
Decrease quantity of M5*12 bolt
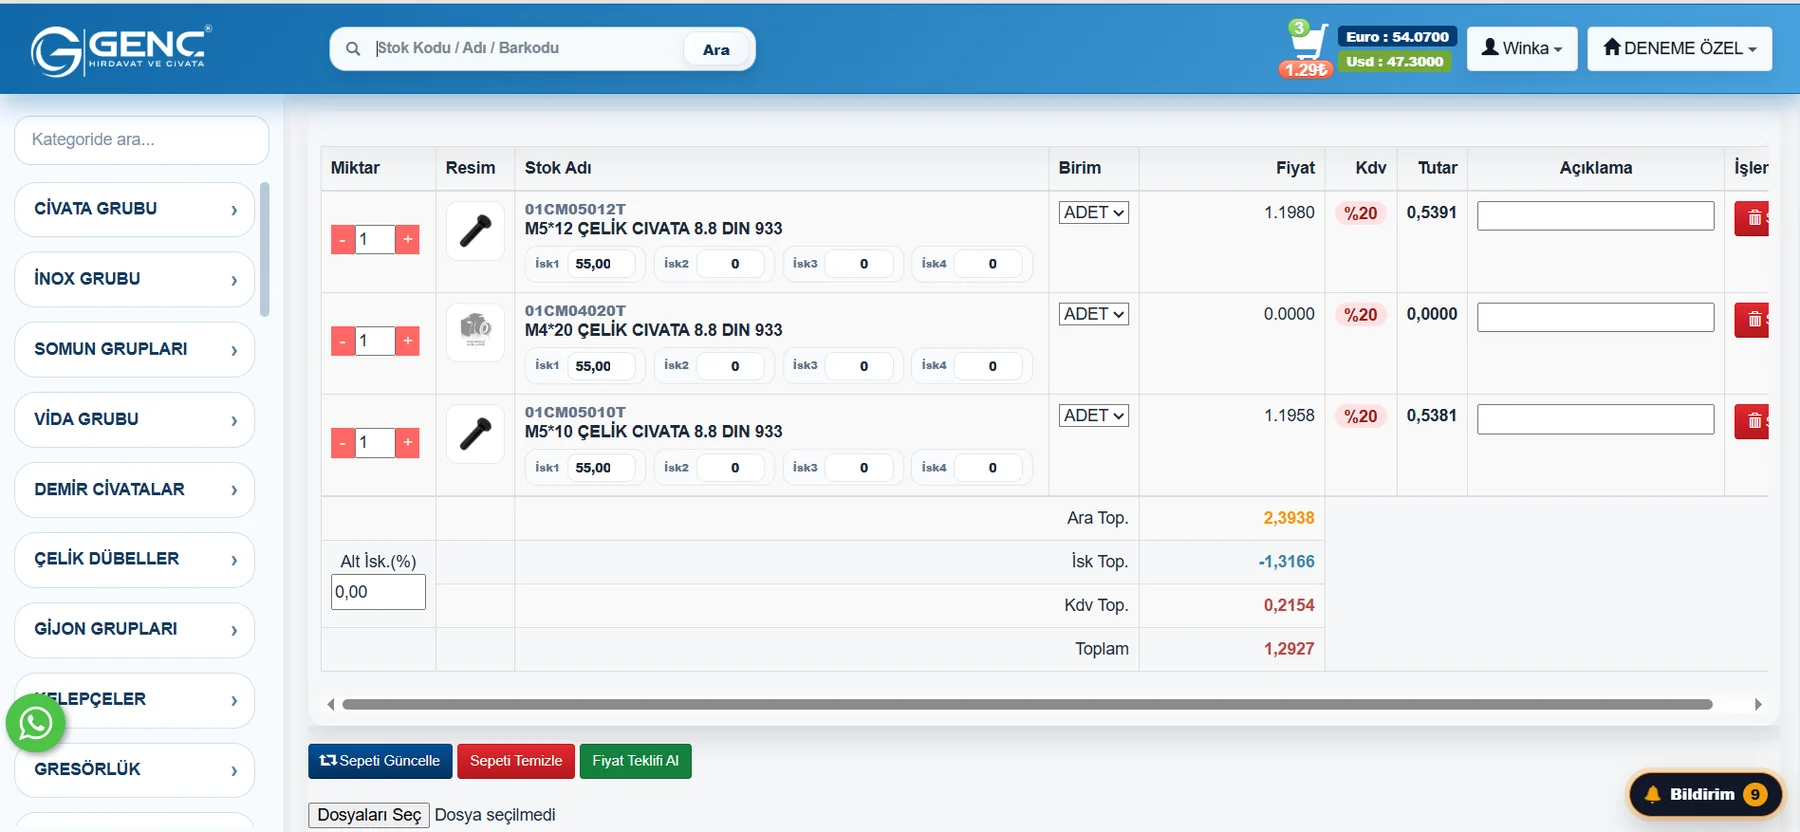pyautogui.click(x=343, y=240)
